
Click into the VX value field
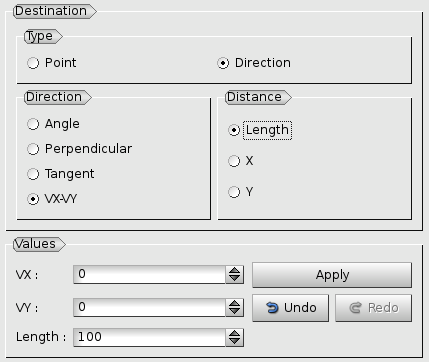tap(149, 274)
